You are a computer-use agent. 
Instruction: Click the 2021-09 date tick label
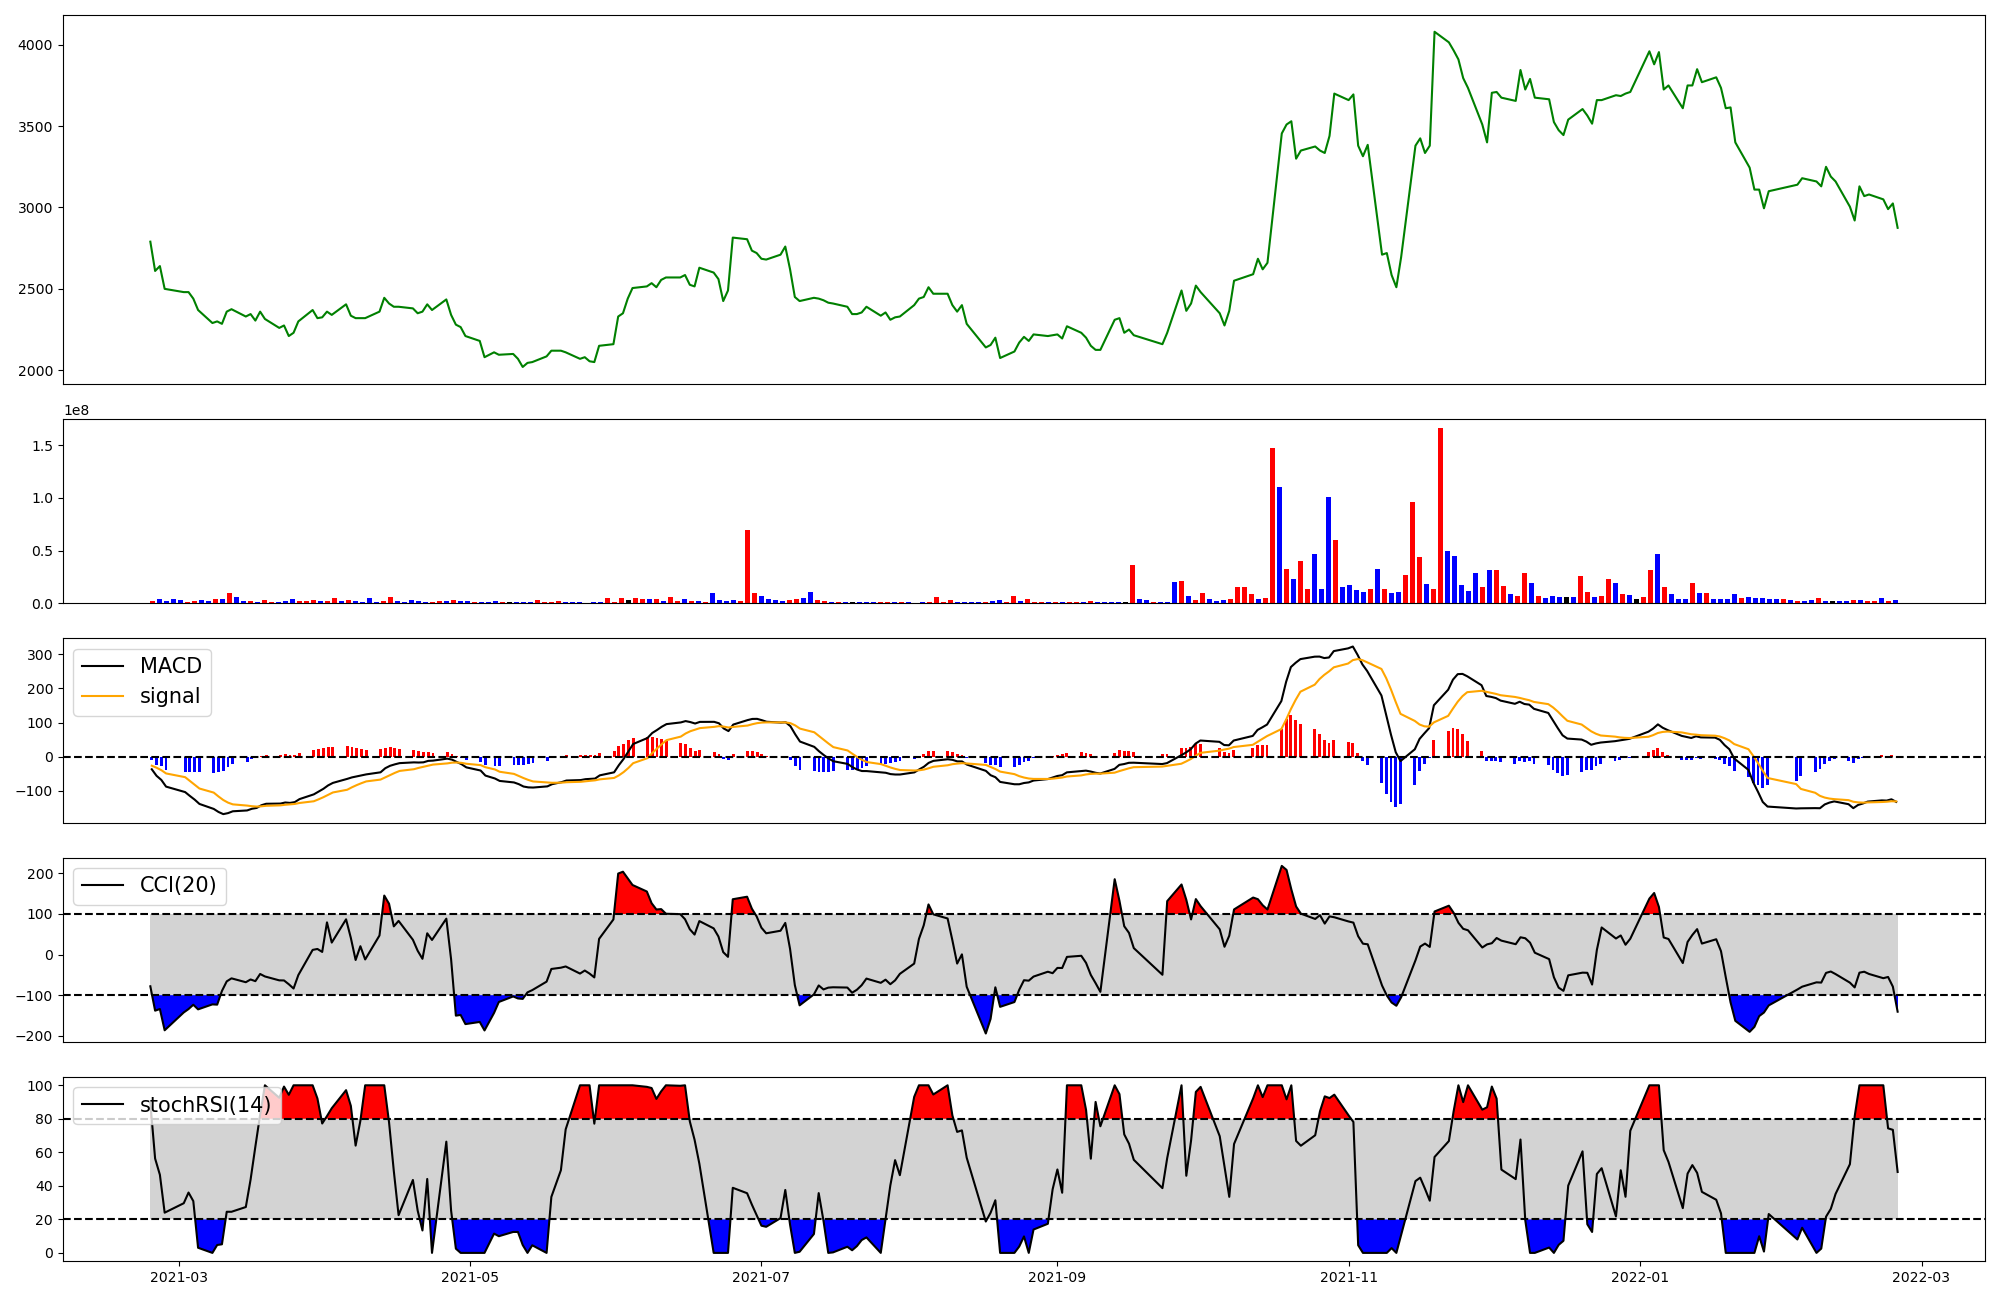point(1057,1277)
